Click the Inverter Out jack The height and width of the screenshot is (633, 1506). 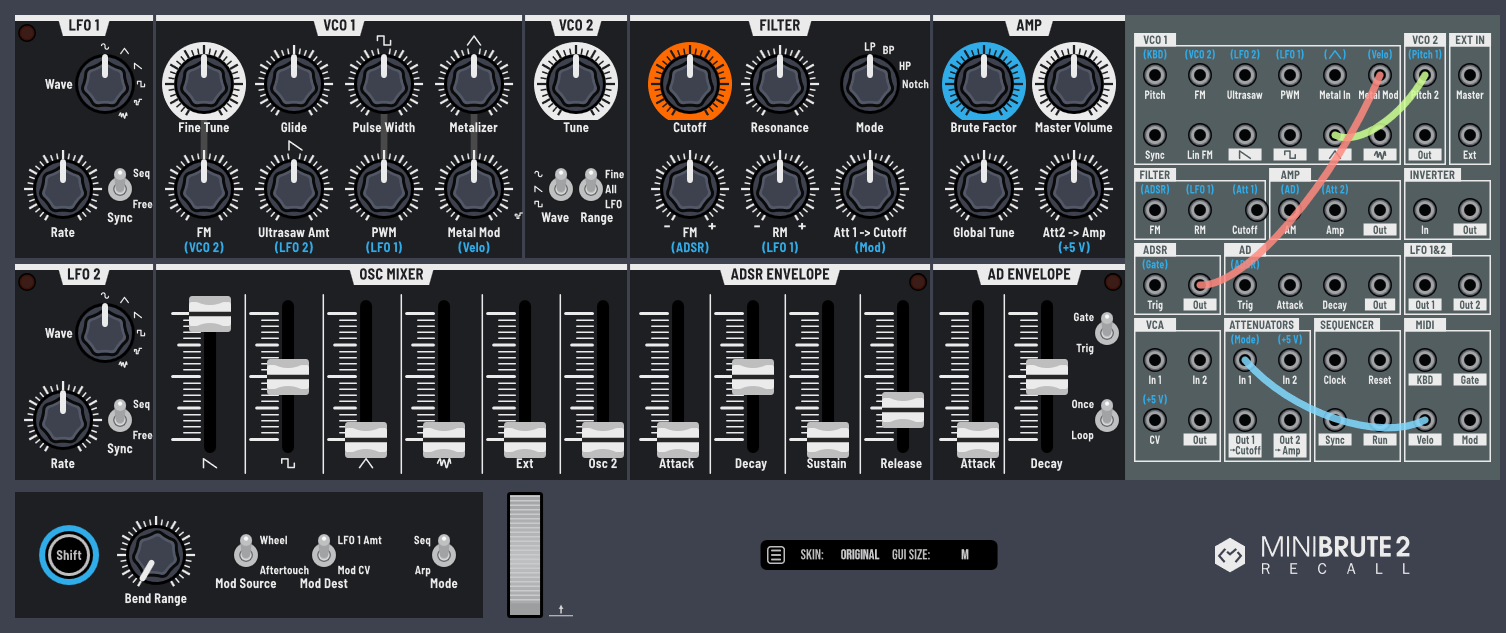pyautogui.click(x=1469, y=210)
